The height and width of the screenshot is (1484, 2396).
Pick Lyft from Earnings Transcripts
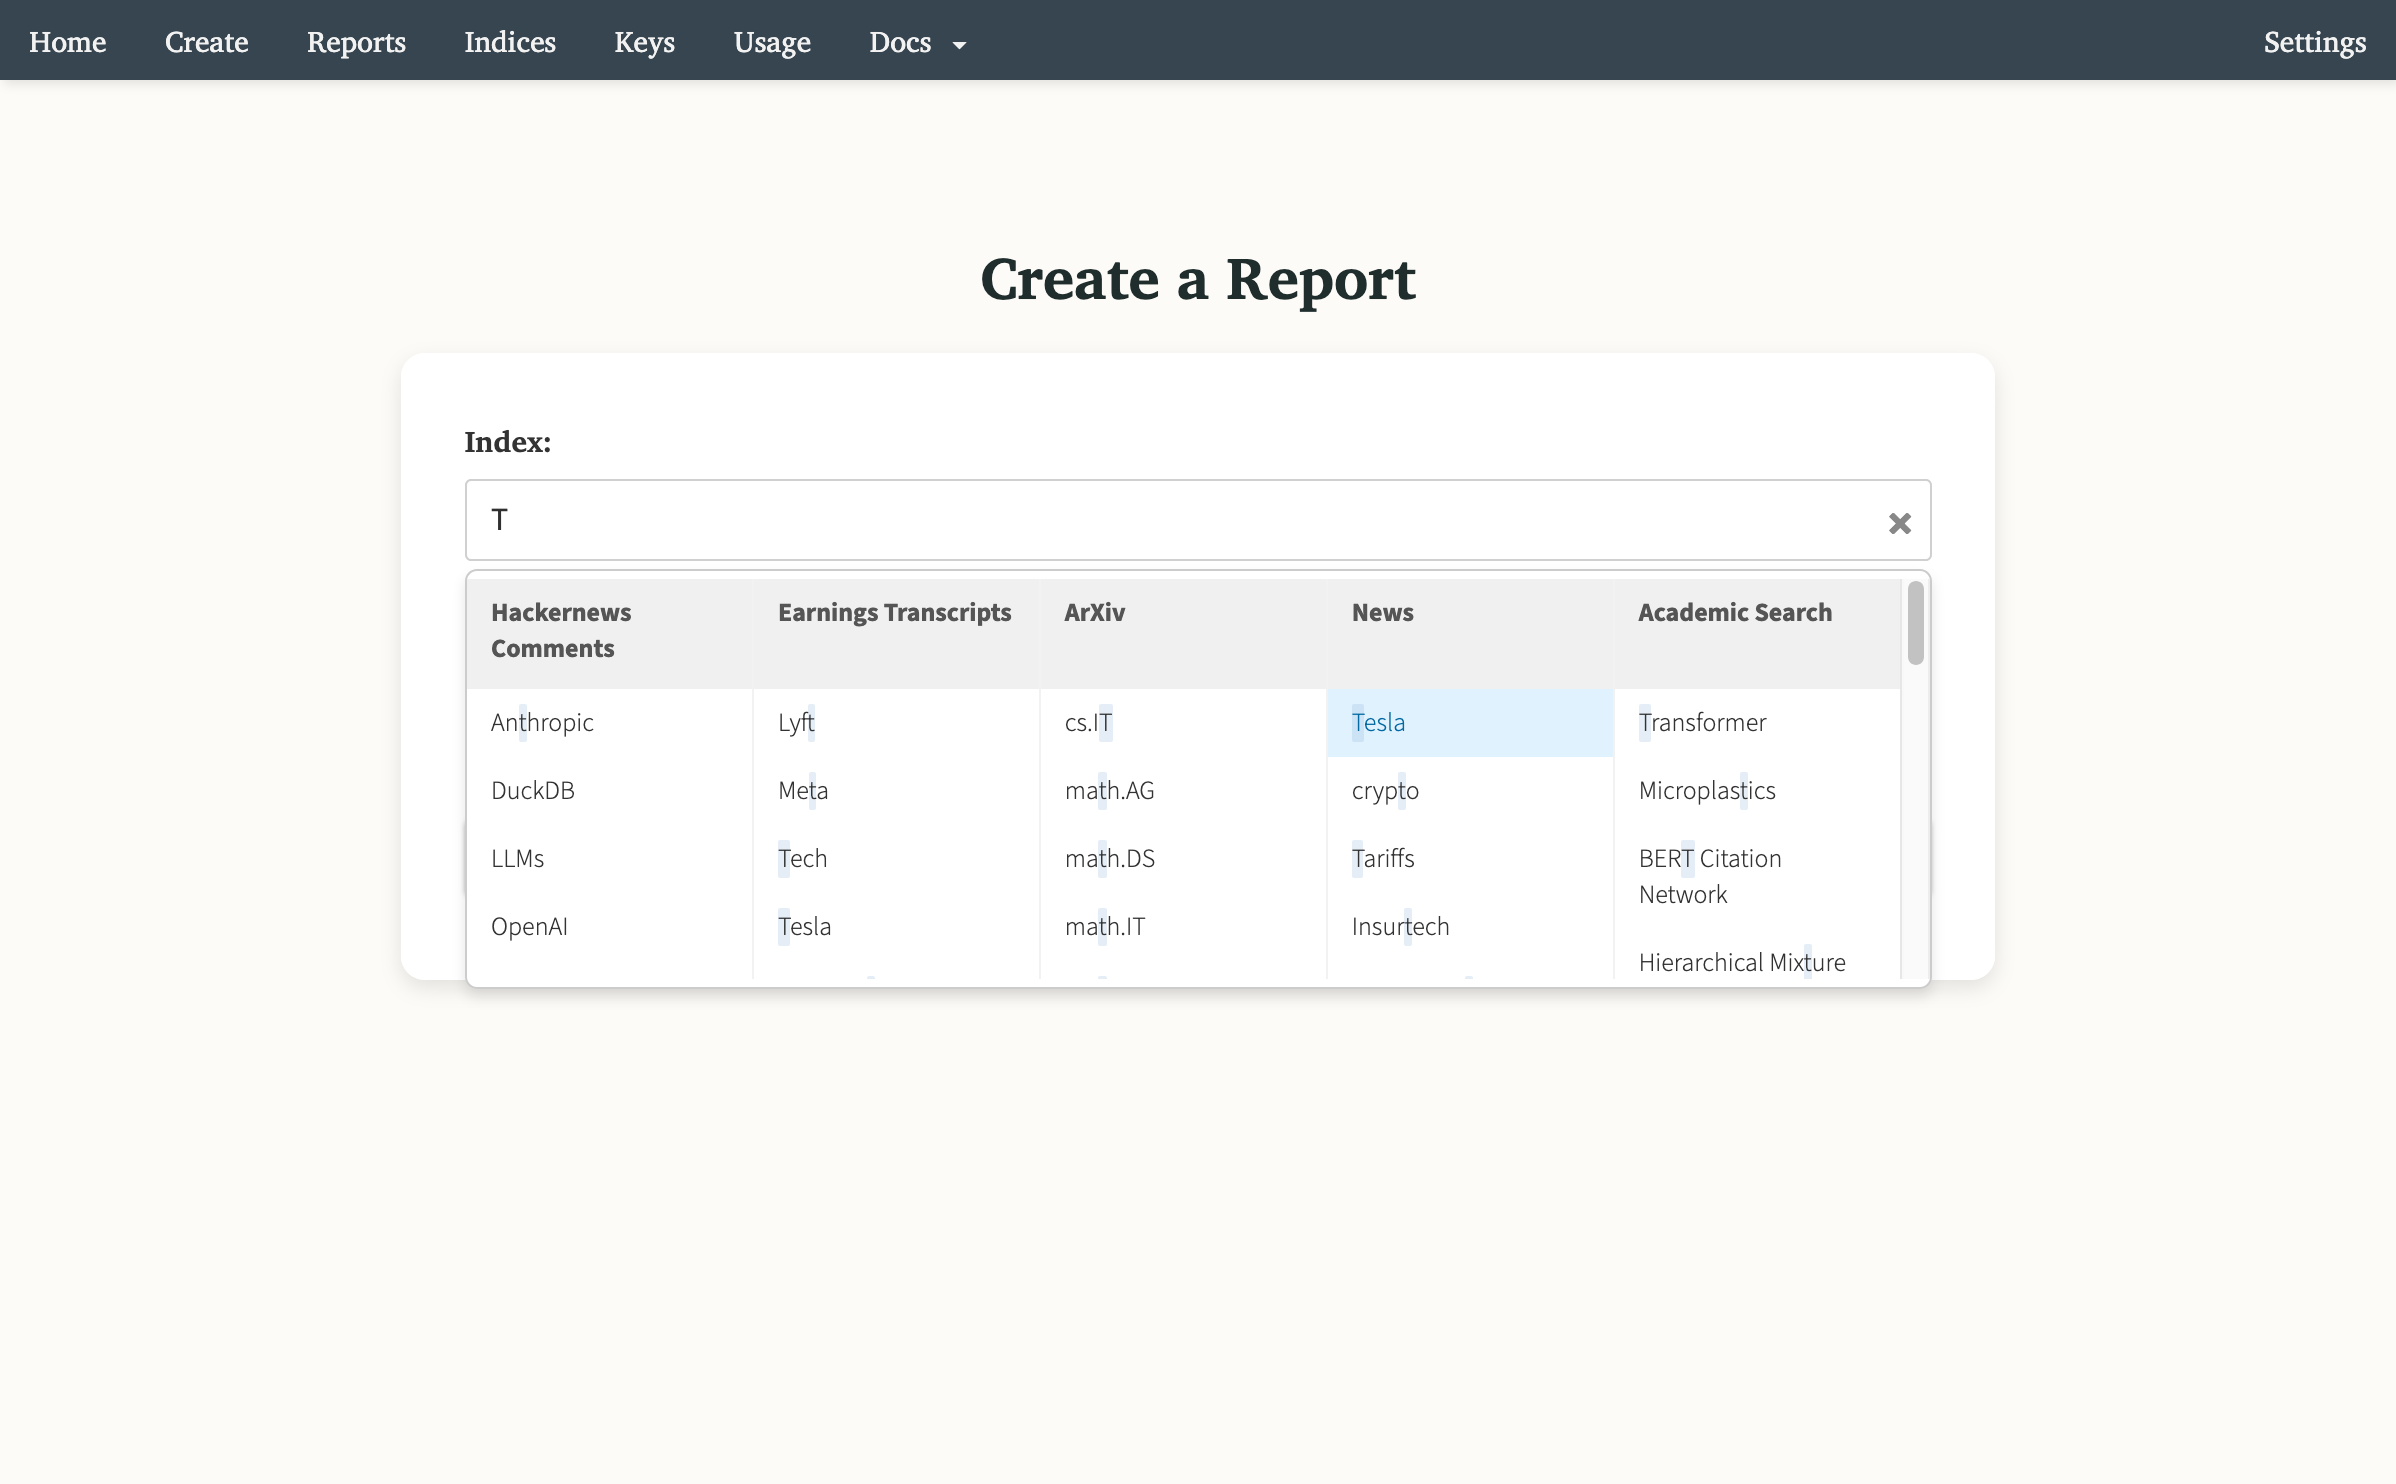(x=795, y=722)
